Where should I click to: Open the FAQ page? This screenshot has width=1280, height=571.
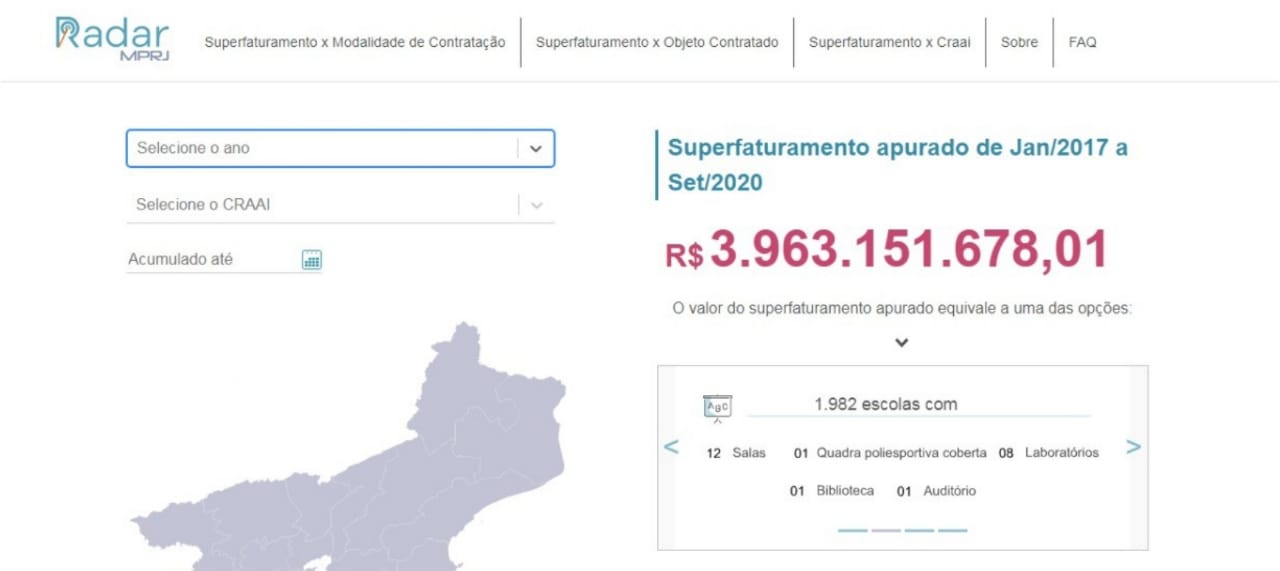pos(1082,42)
